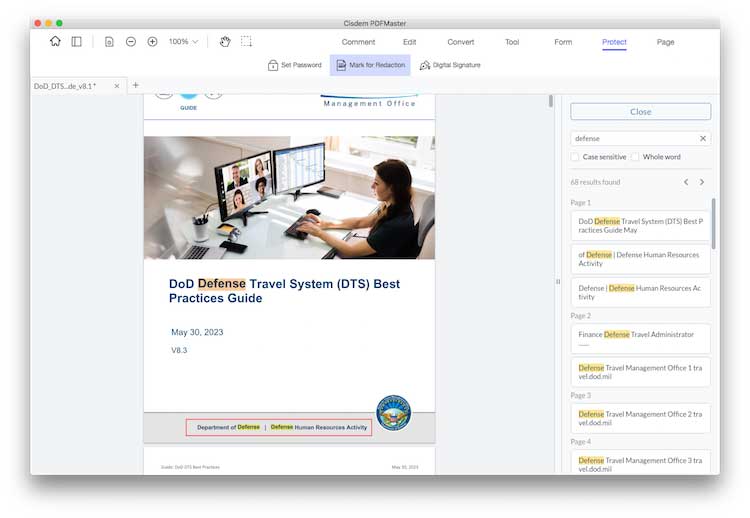Click the 'May 30, 2023' date text
Viewport: 750px width, 518px height.
click(197, 332)
